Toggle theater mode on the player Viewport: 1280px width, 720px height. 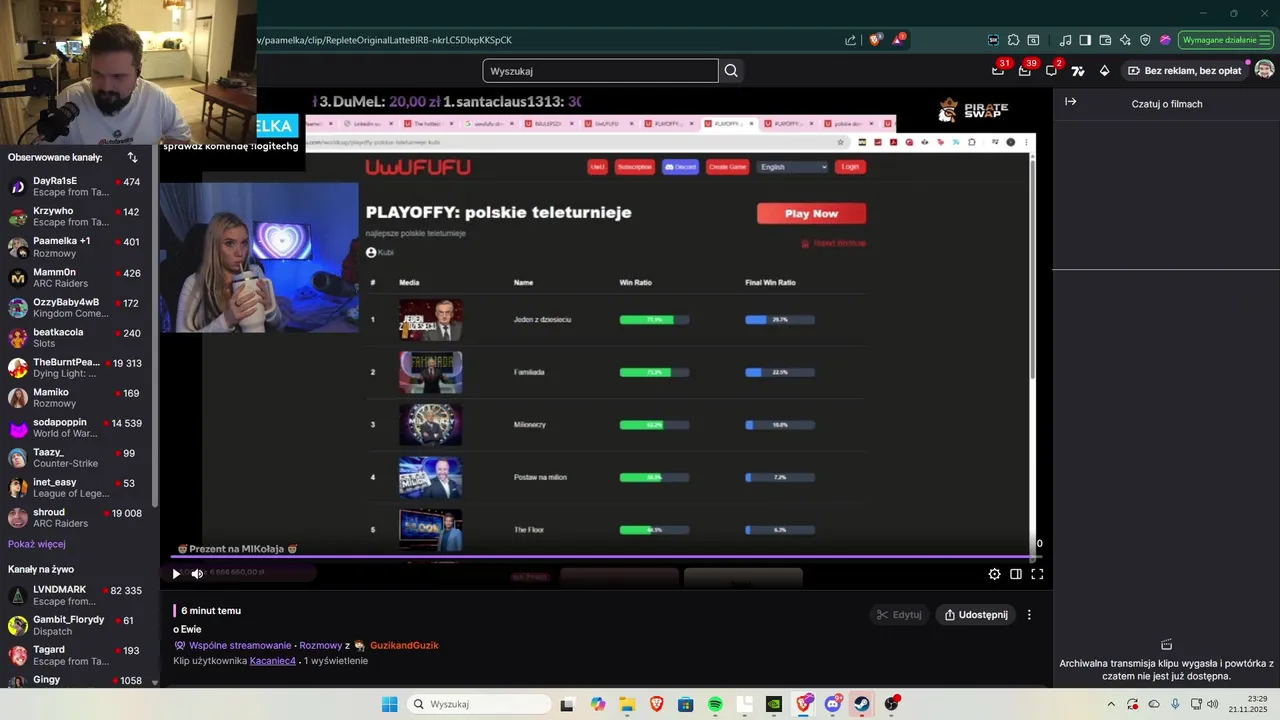coord(1016,574)
